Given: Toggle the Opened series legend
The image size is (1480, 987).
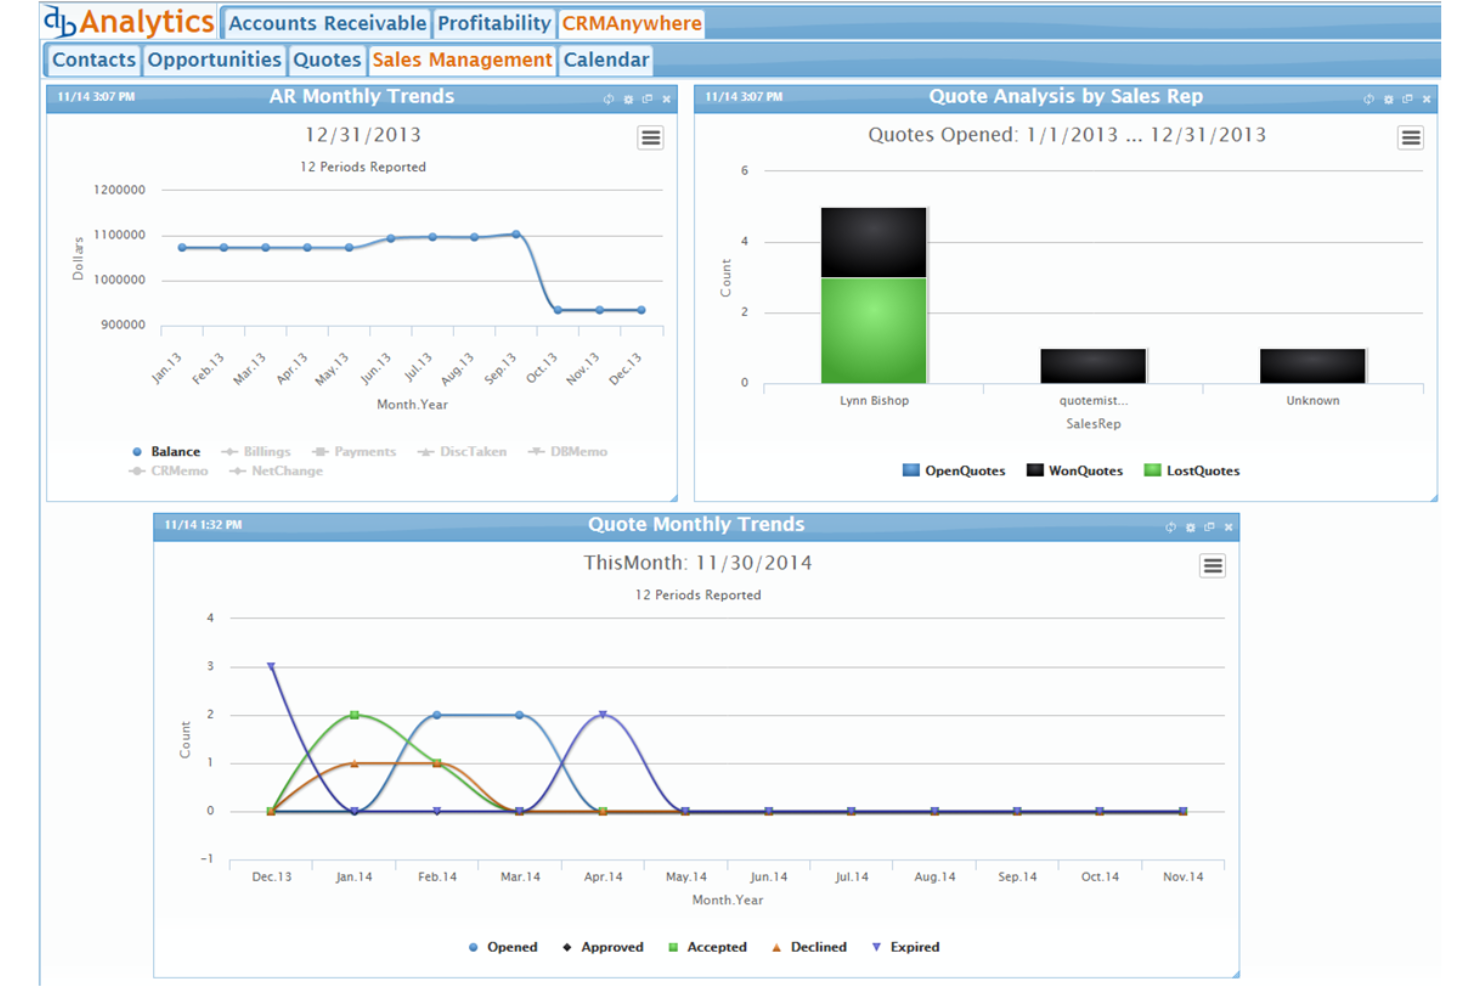Looking at the screenshot, I should tap(502, 947).
